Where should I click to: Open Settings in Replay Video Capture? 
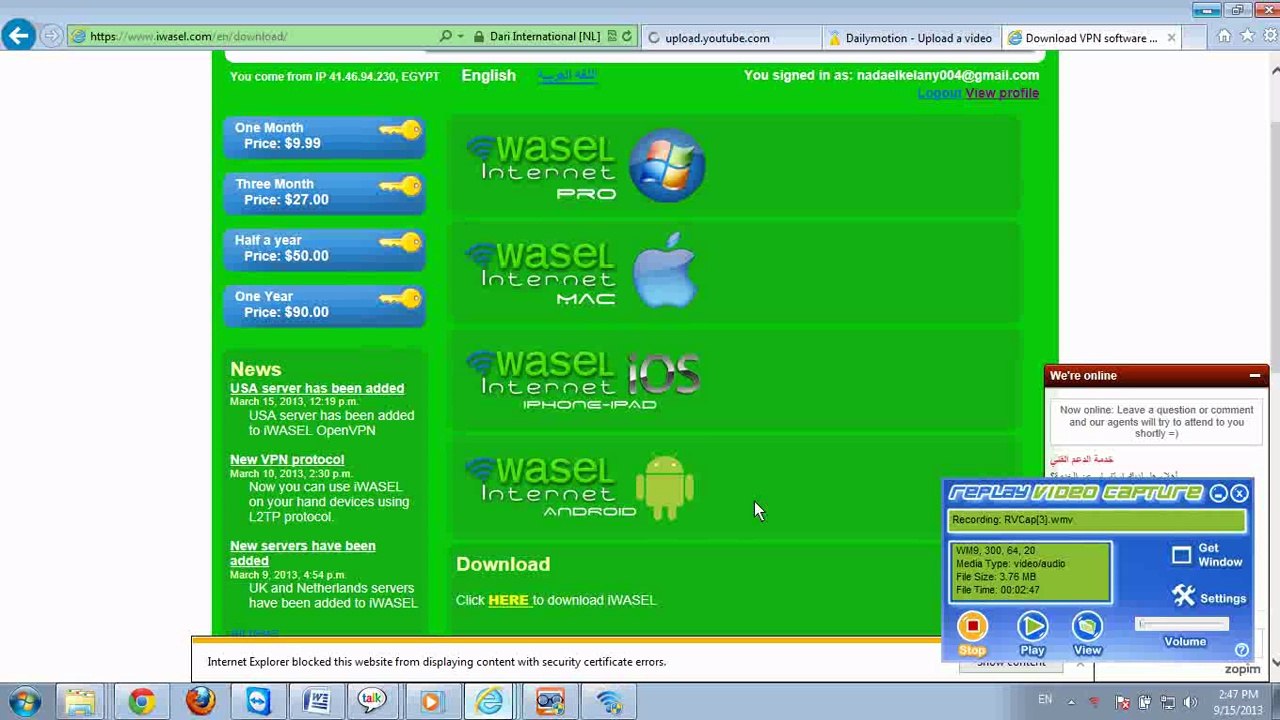pos(1208,597)
